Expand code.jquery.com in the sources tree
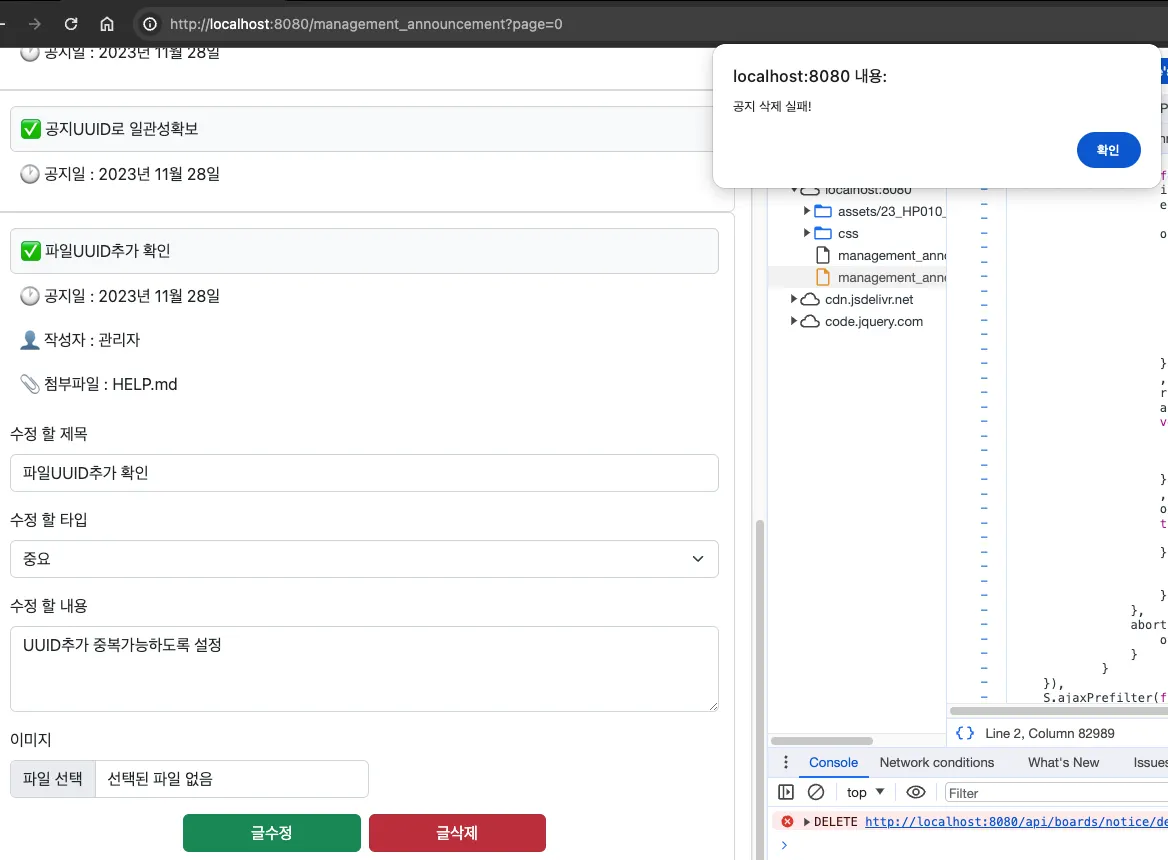 point(793,321)
